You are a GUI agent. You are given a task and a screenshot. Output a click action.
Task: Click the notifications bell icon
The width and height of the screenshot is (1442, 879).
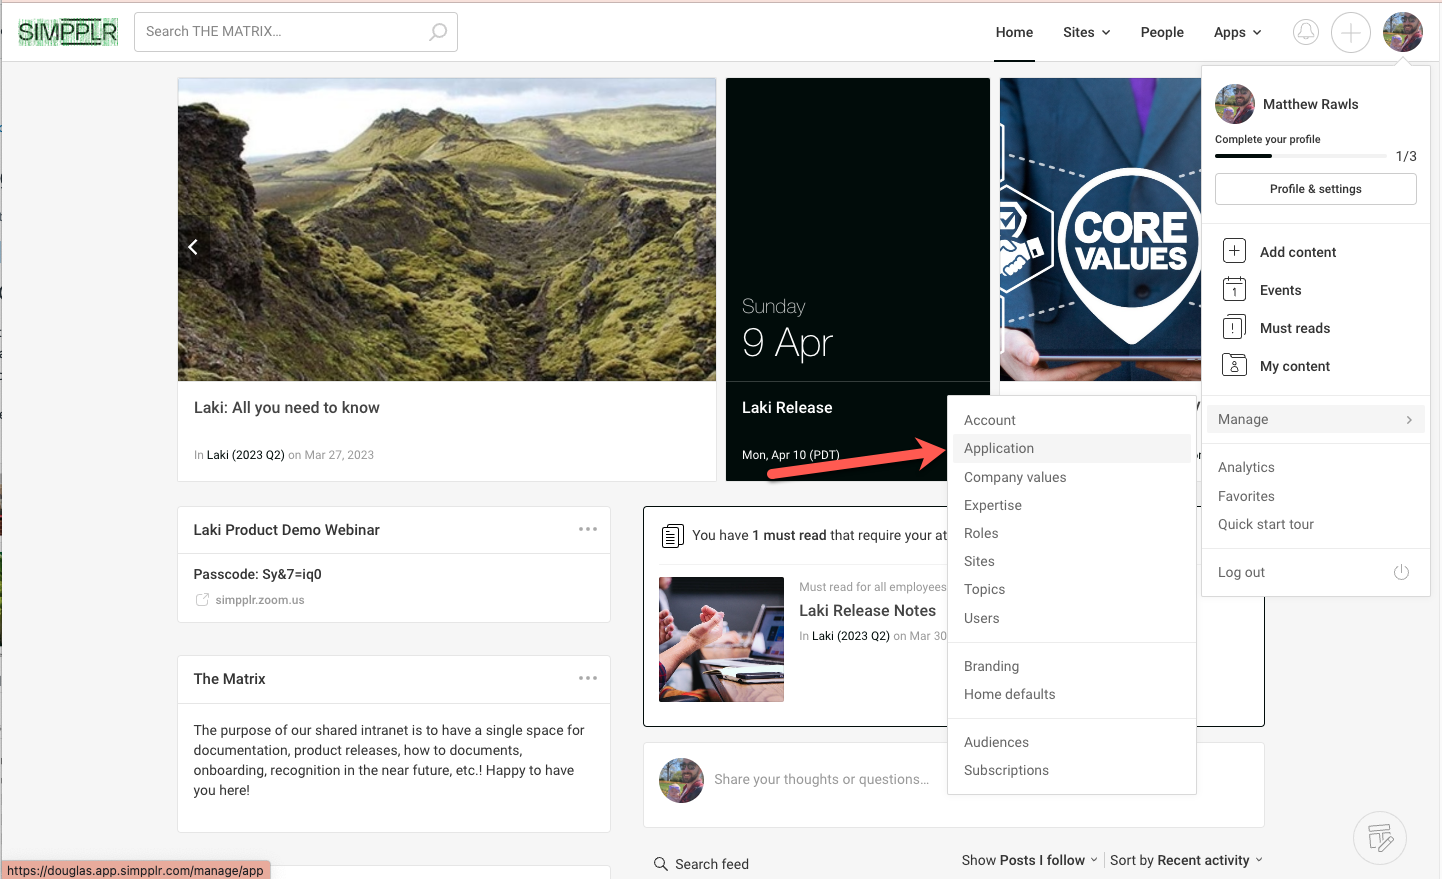point(1305,32)
